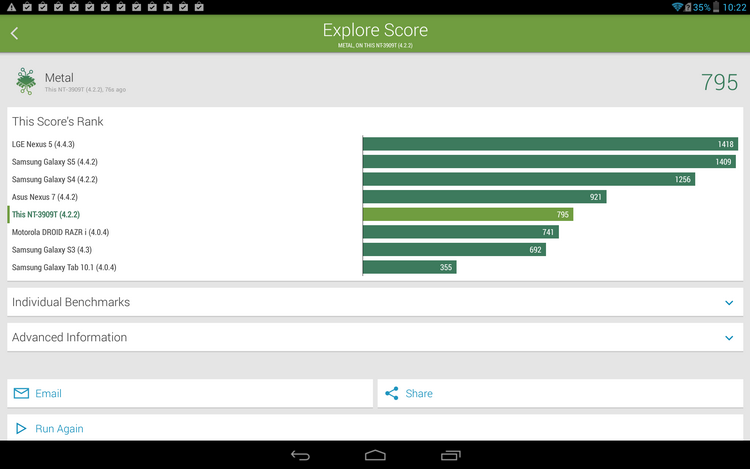Tap the 10:22 clock in status bar
The width and height of the screenshot is (750, 469).
(x=734, y=7)
